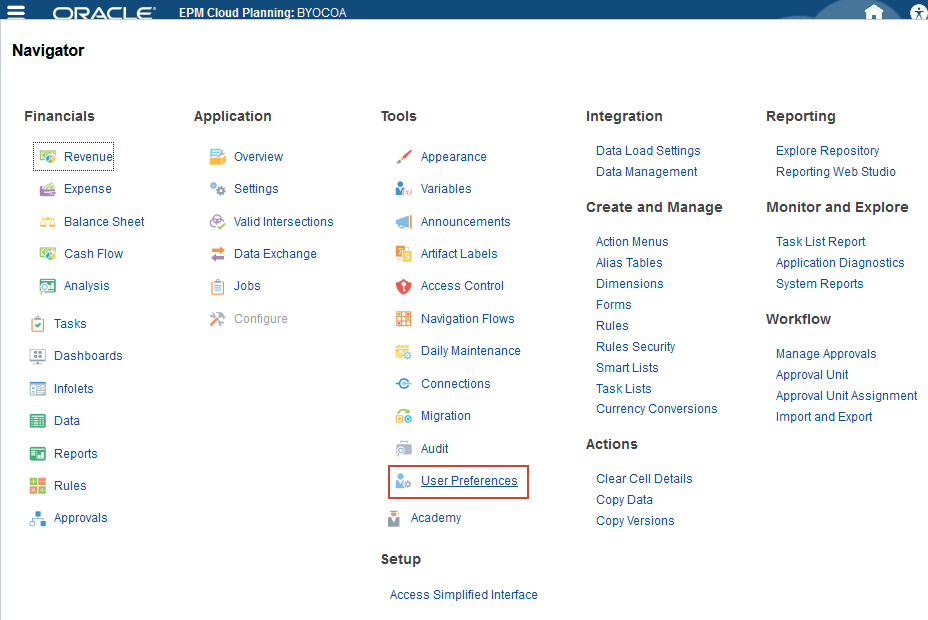This screenshot has height=620, width=928.
Task: Choose Copy Data under Actions
Action: coord(624,500)
